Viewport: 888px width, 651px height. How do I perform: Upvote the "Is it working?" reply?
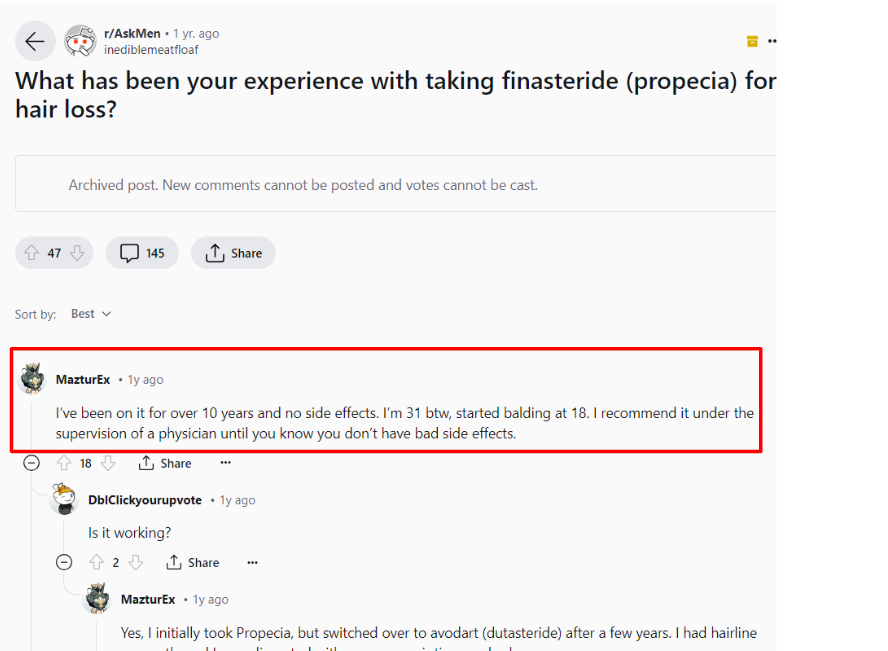pyautogui.click(x=97, y=562)
